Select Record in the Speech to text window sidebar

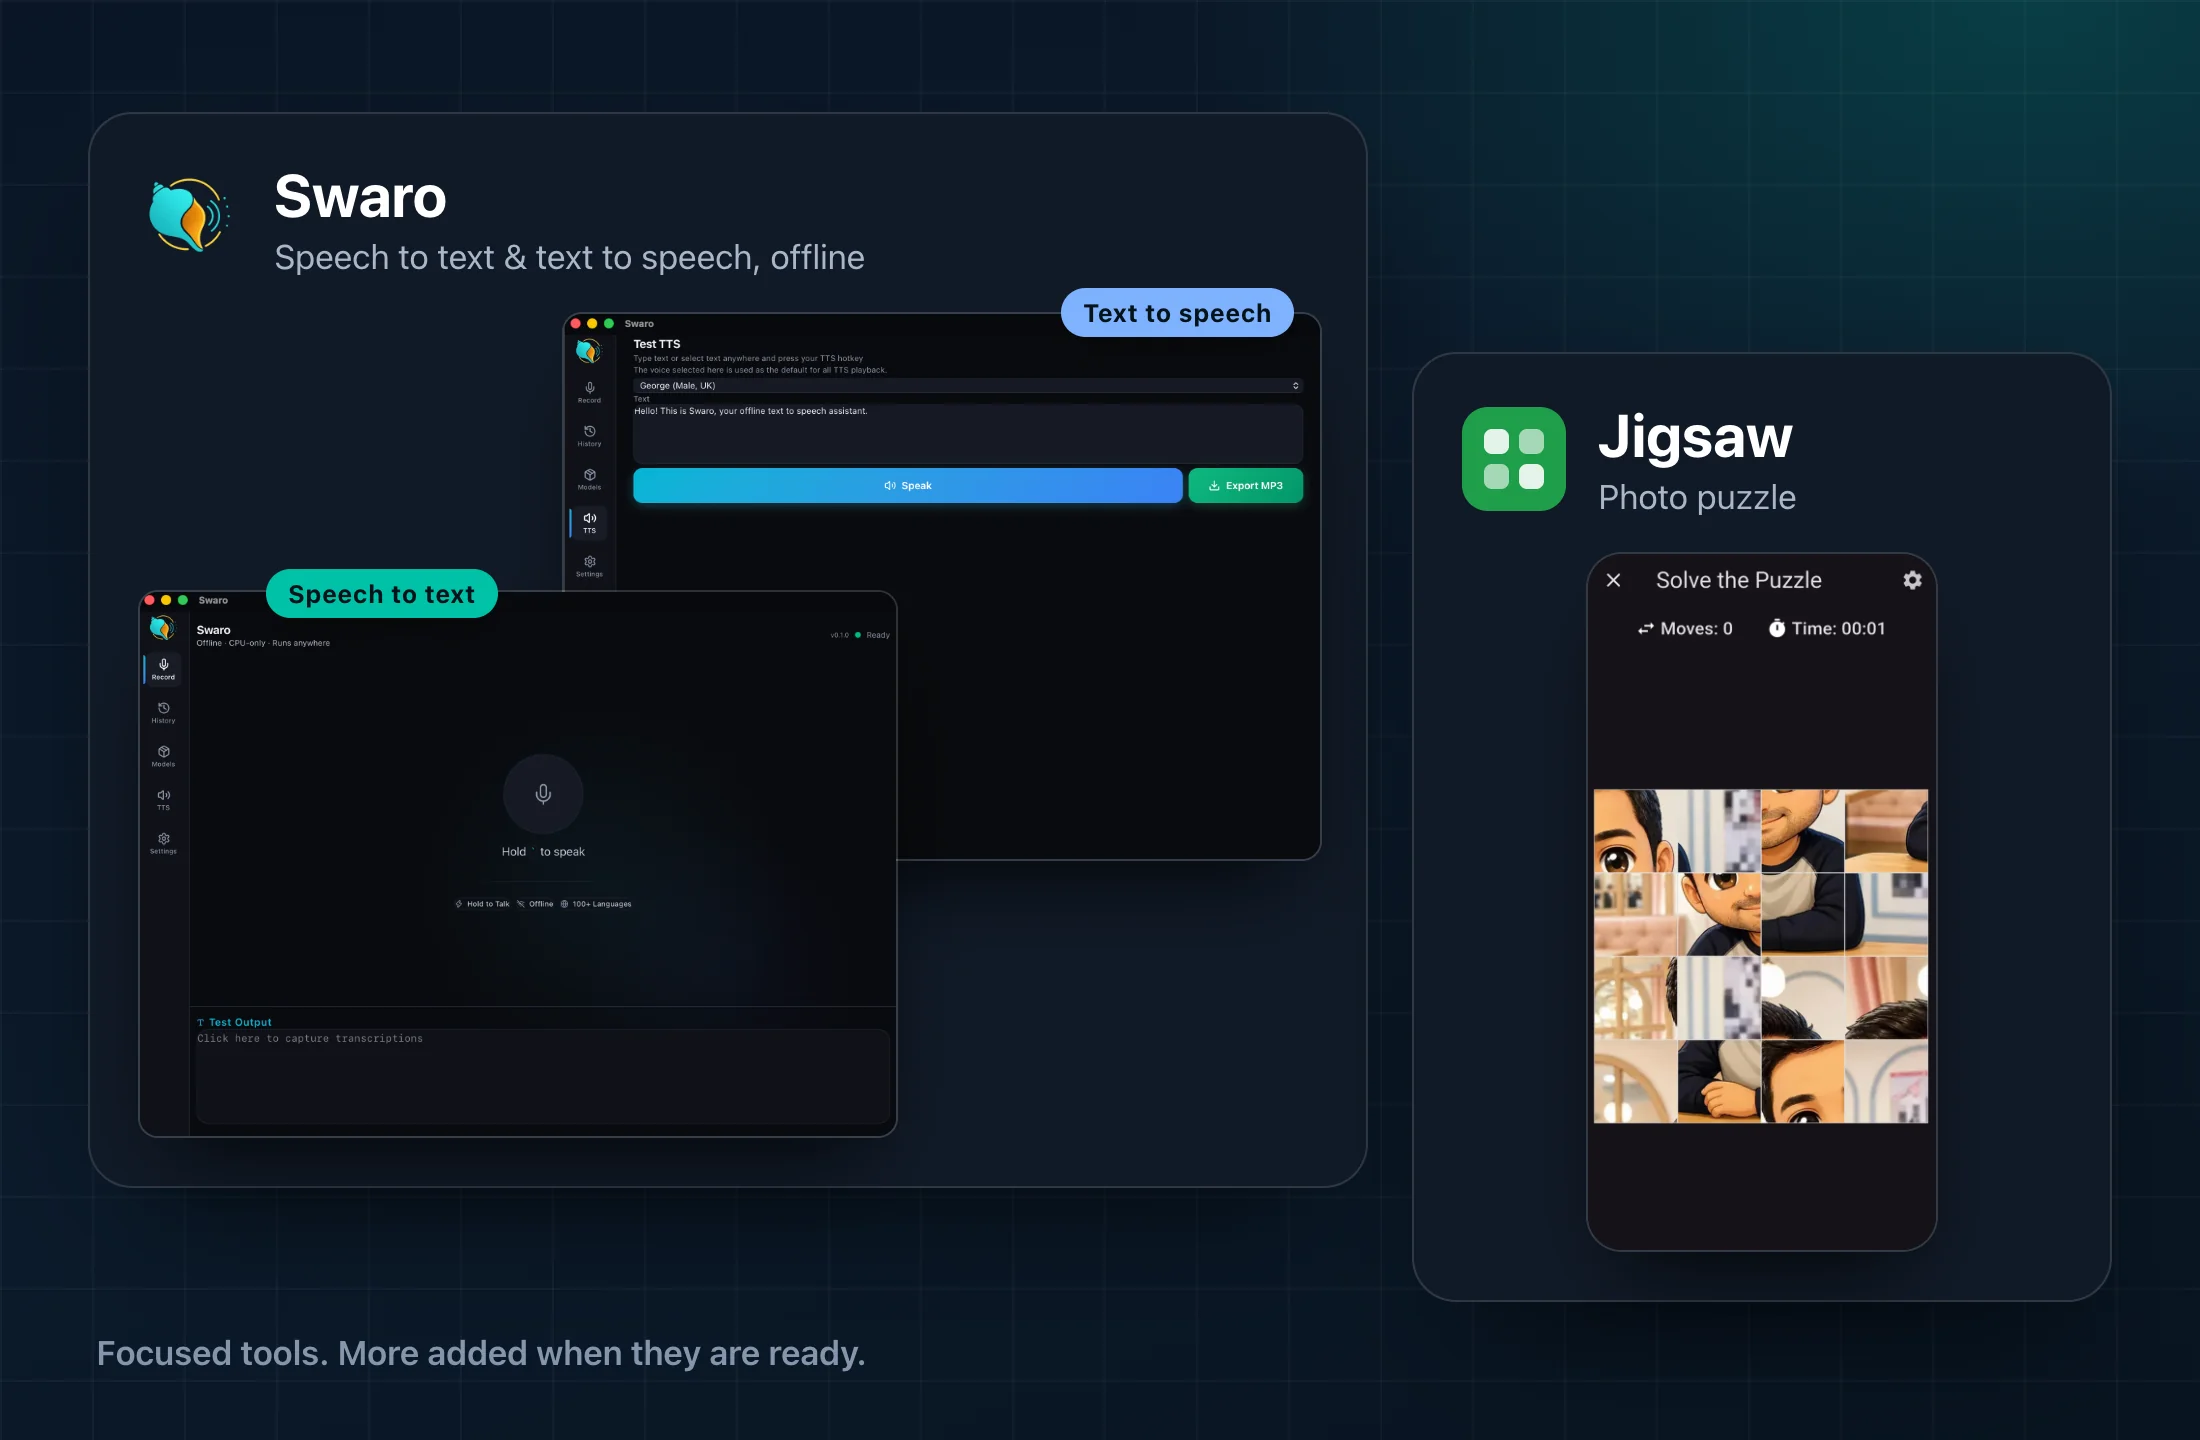click(163, 669)
